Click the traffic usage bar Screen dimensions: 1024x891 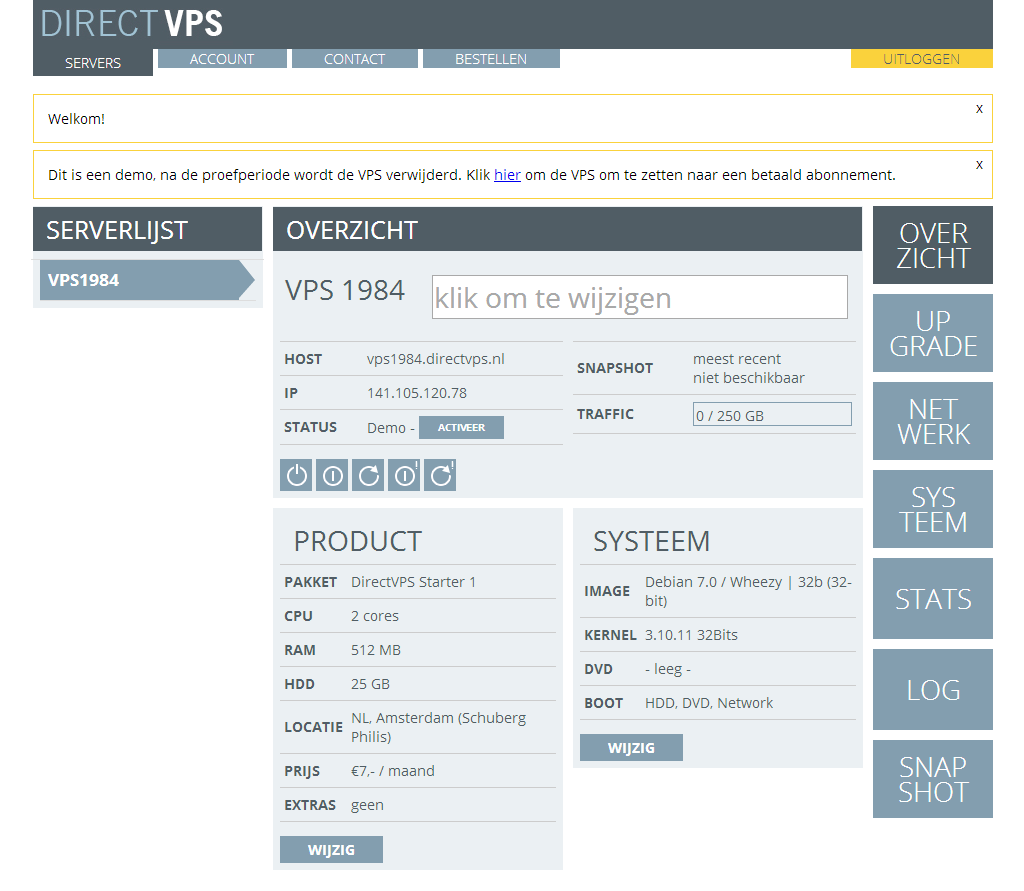[x=772, y=415]
